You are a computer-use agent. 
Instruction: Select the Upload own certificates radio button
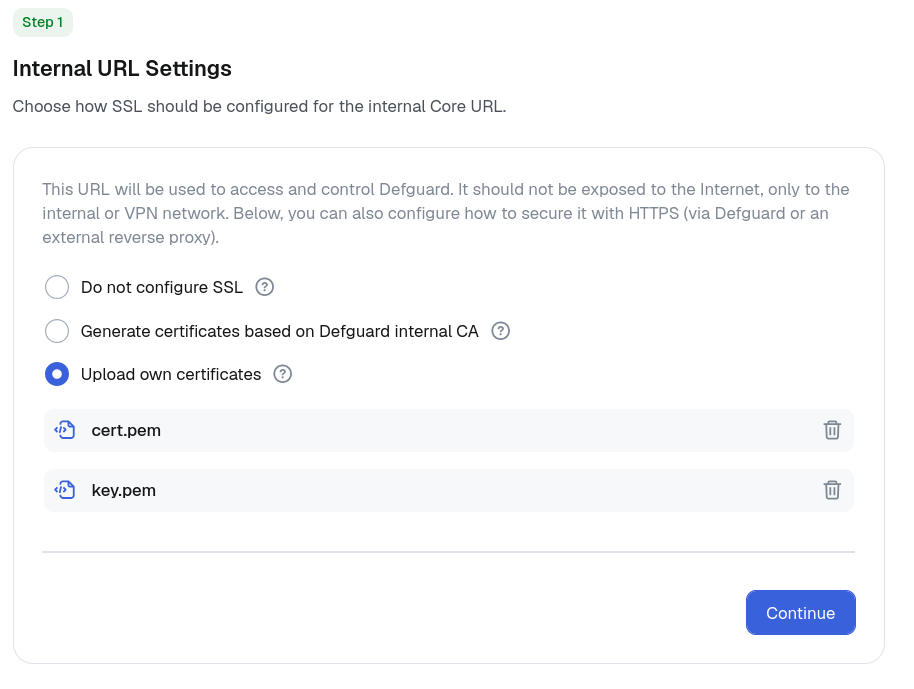pos(57,374)
